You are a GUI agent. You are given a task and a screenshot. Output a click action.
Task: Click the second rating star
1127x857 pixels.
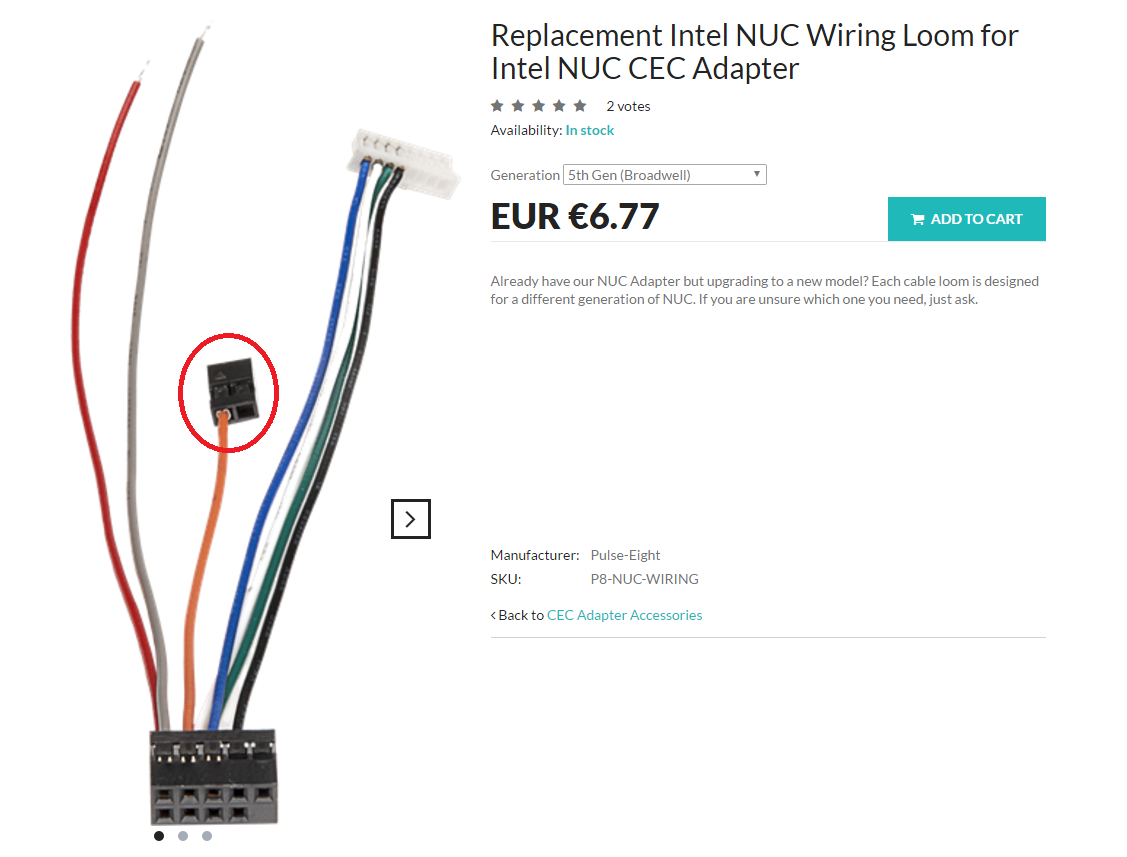point(518,106)
